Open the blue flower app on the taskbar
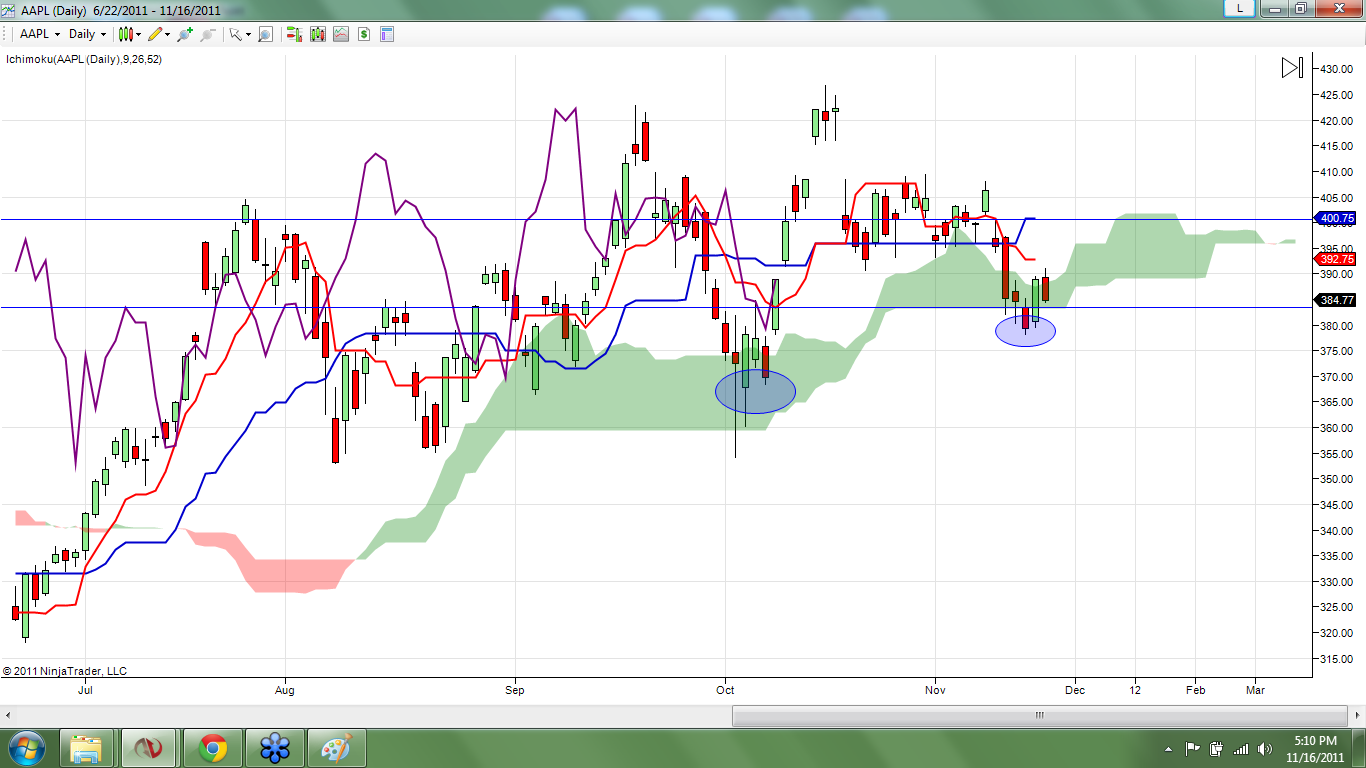The height and width of the screenshot is (768, 1366). pos(274,748)
